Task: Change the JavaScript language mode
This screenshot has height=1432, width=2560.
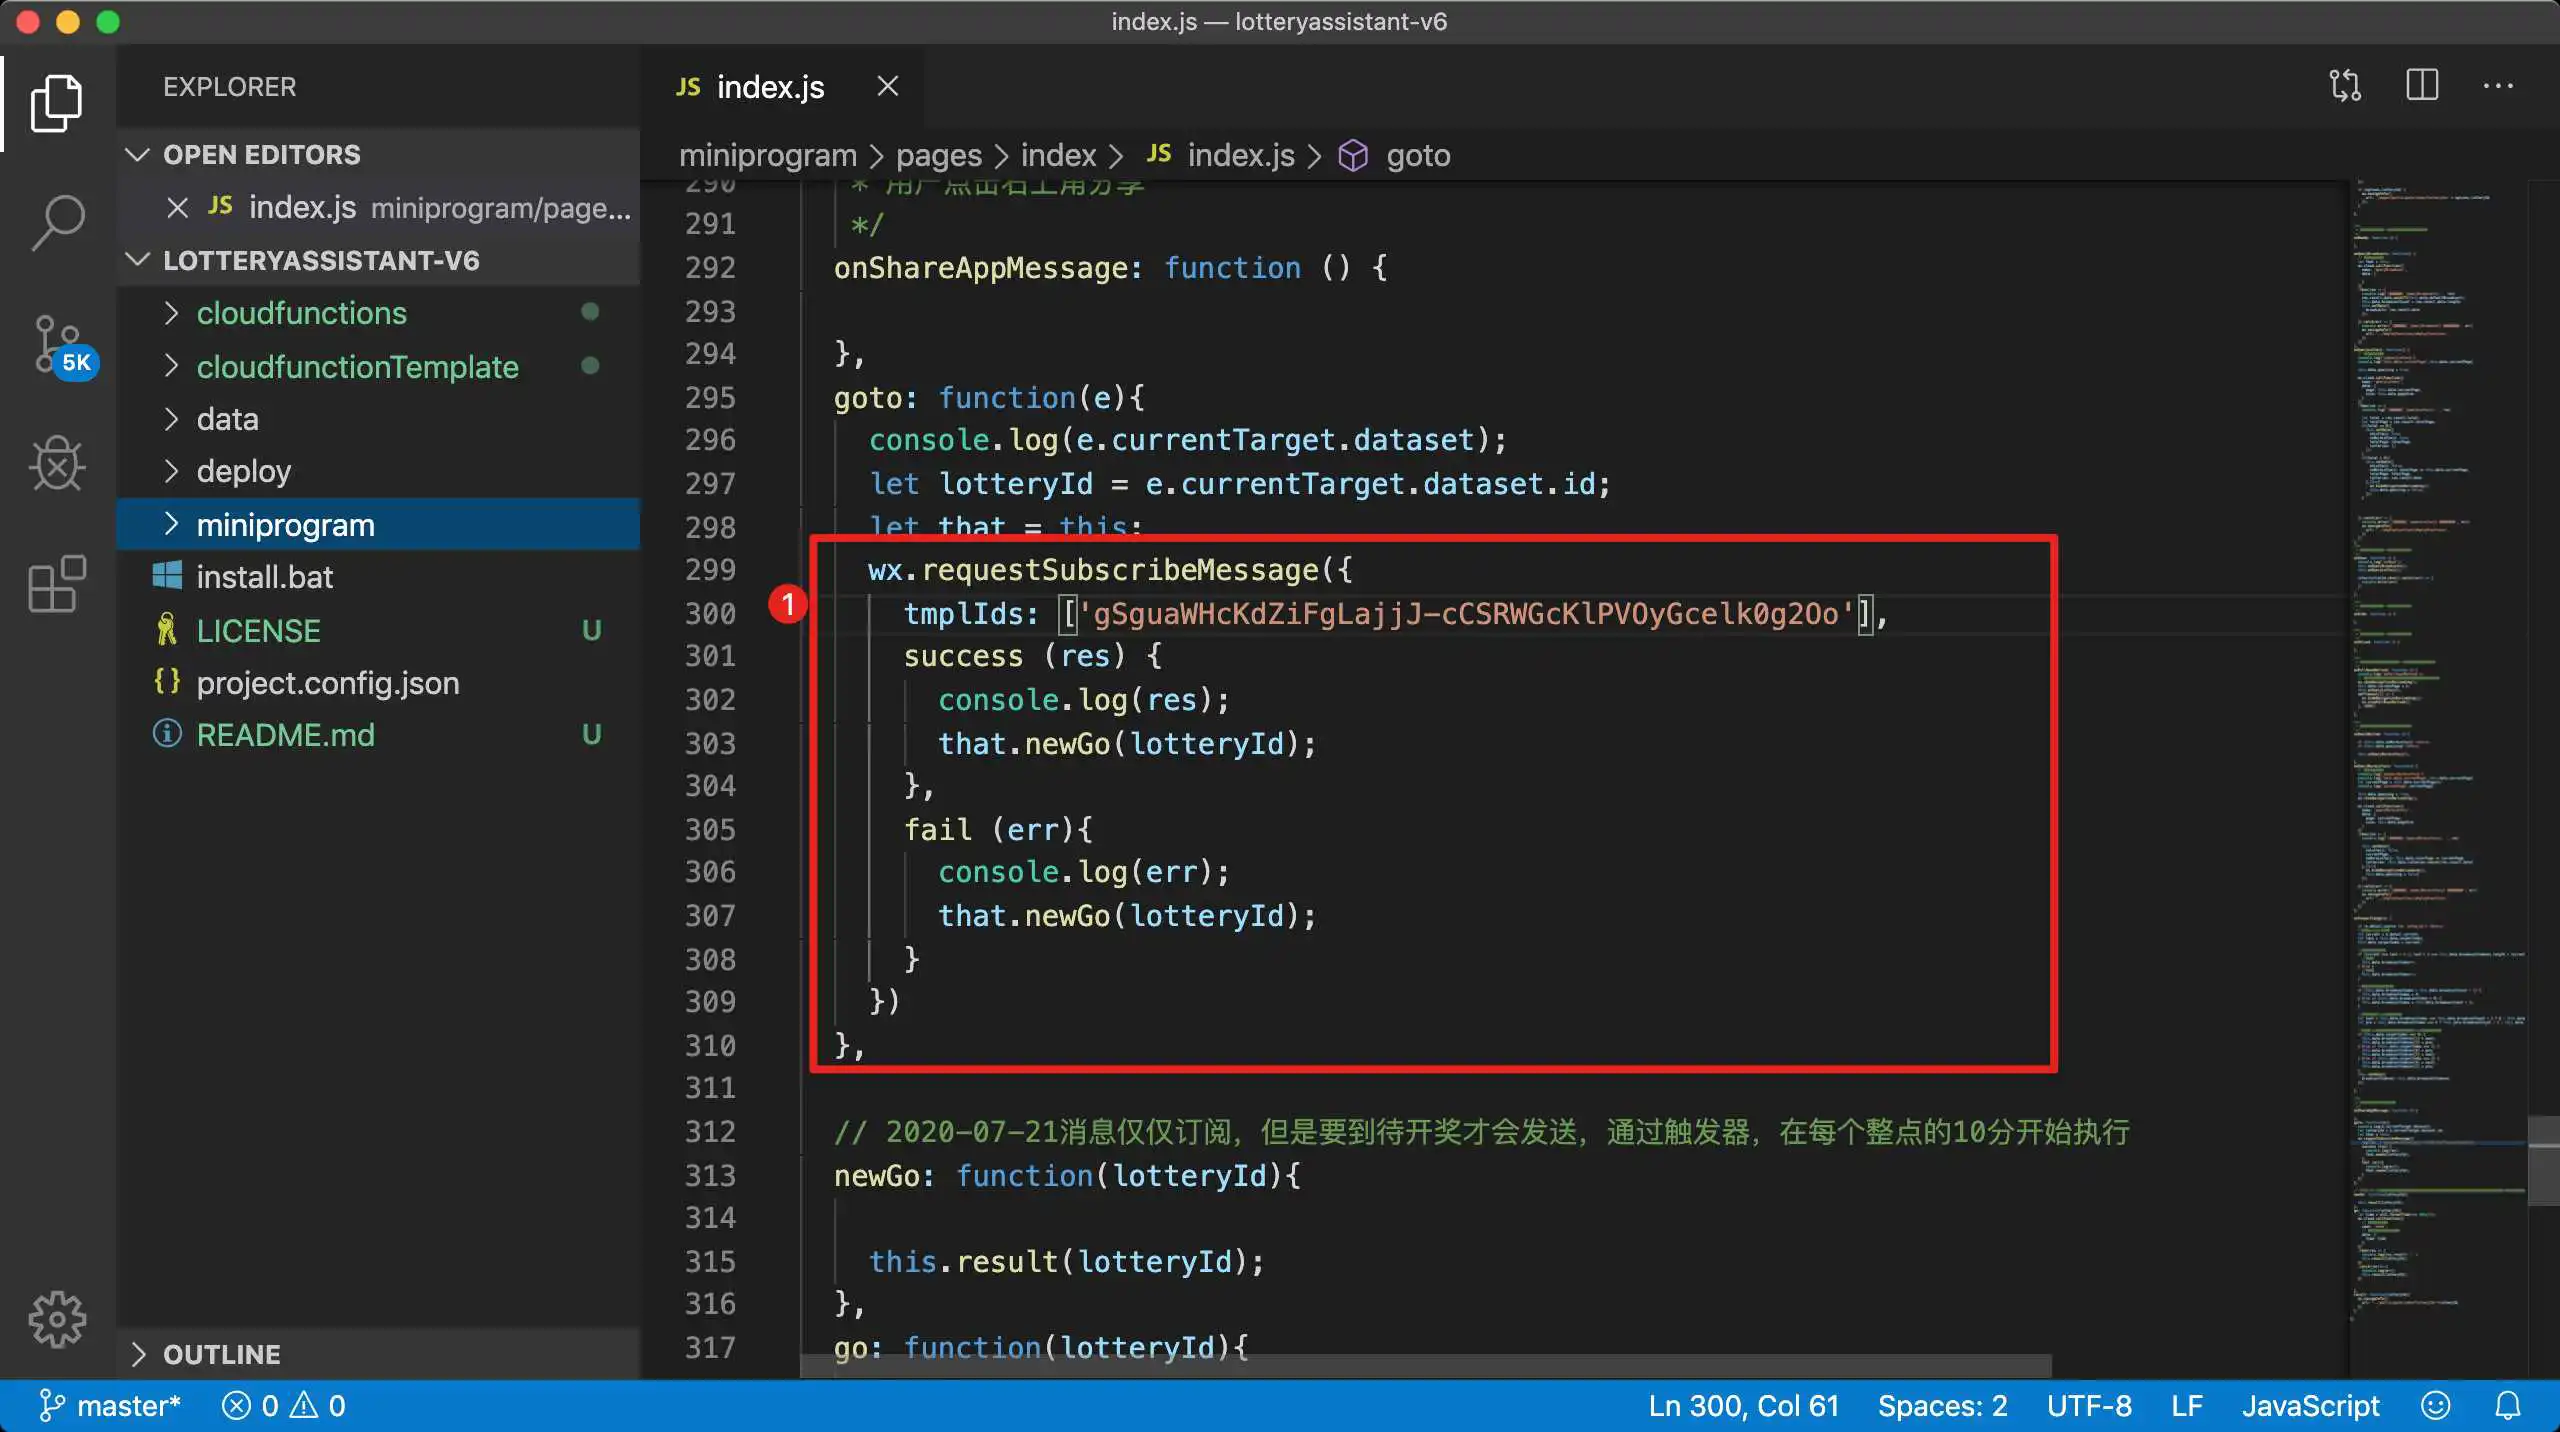Action: 2310,1406
